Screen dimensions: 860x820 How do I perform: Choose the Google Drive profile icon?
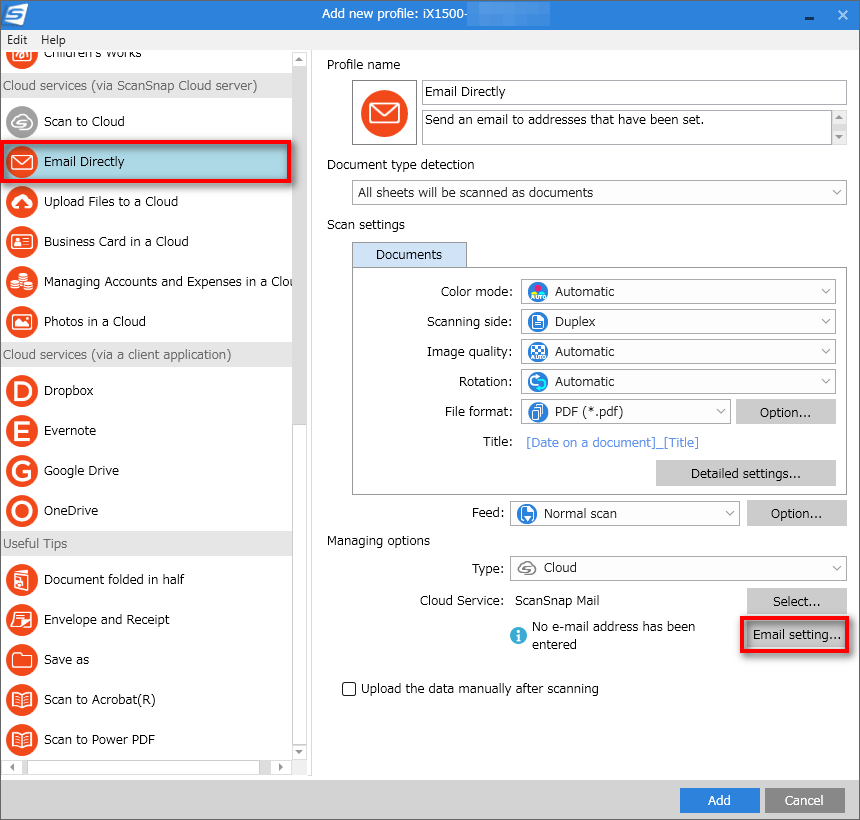(x=22, y=471)
